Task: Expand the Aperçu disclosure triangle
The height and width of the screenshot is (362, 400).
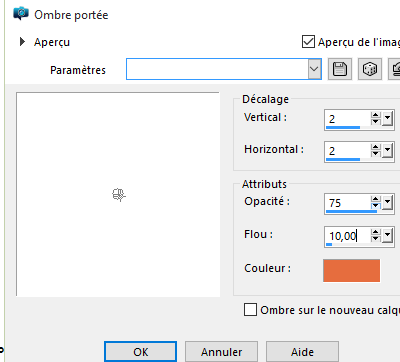Action: [22, 42]
